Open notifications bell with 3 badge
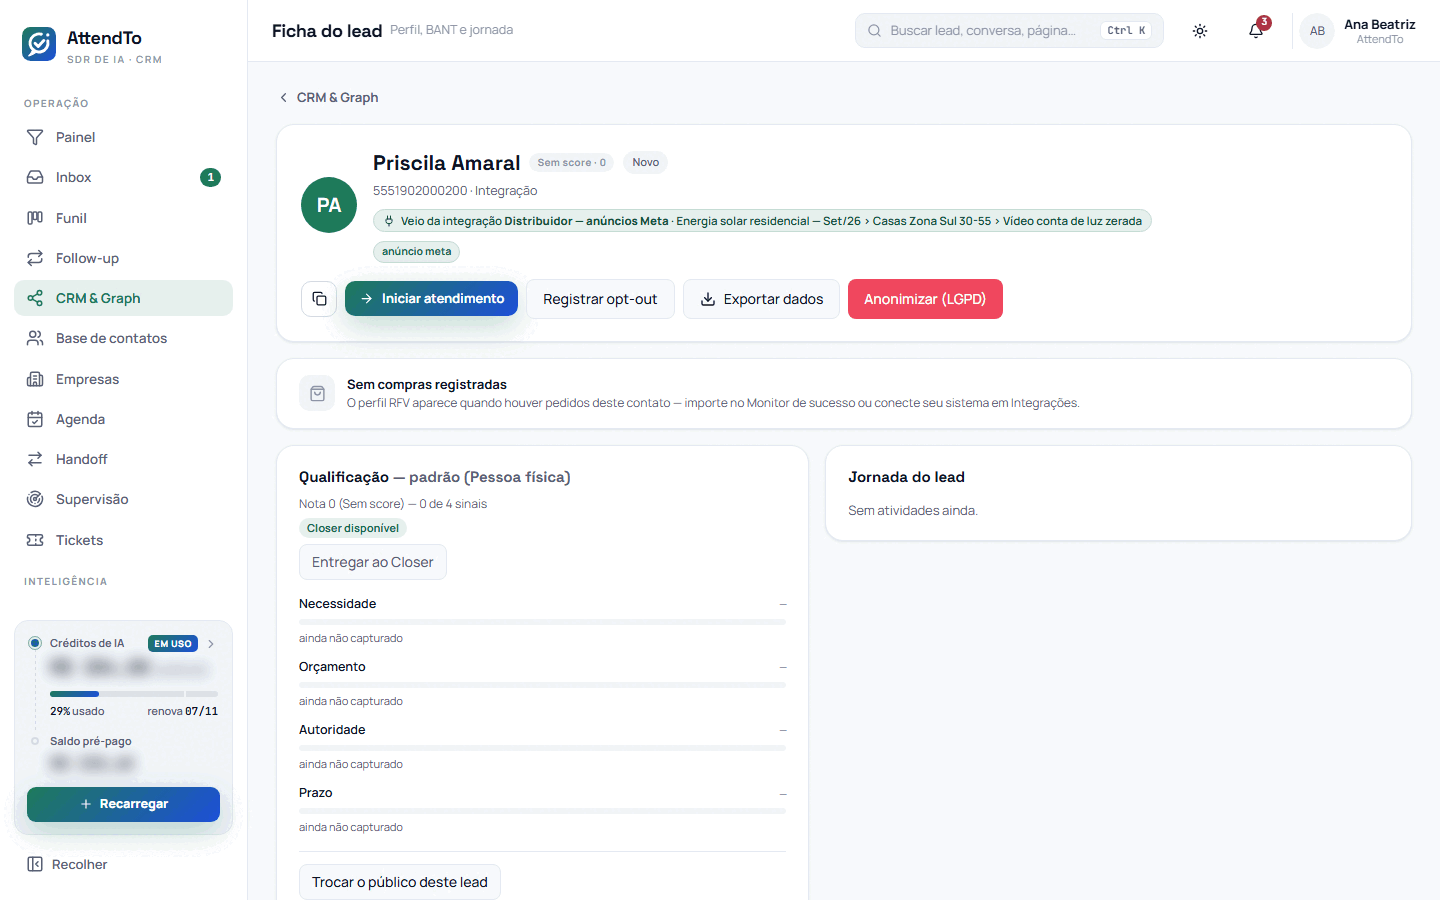This screenshot has height=900, width=1440. tap(1256, 31)
